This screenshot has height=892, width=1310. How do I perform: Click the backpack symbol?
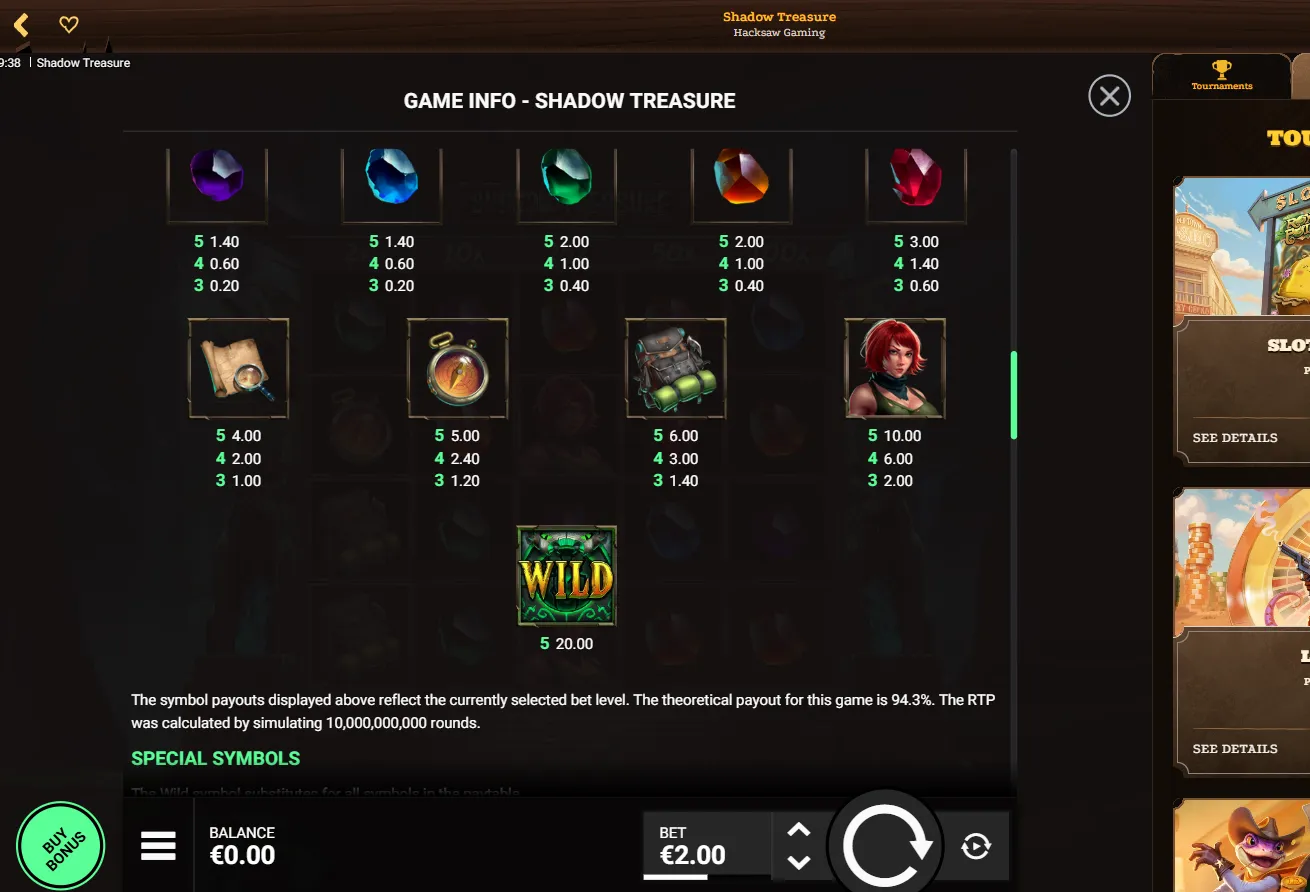pos(676,368)
